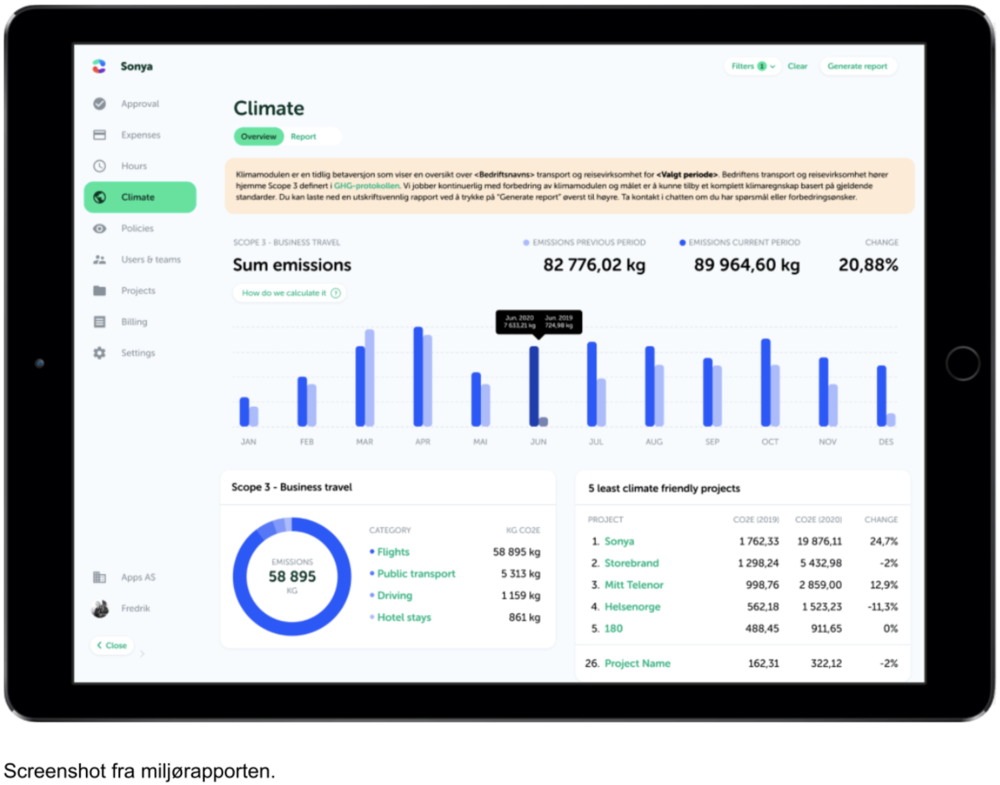Collapse sidebar with the Close button
The width and height of the screenshot is (1000, 785).
point(112,646)
